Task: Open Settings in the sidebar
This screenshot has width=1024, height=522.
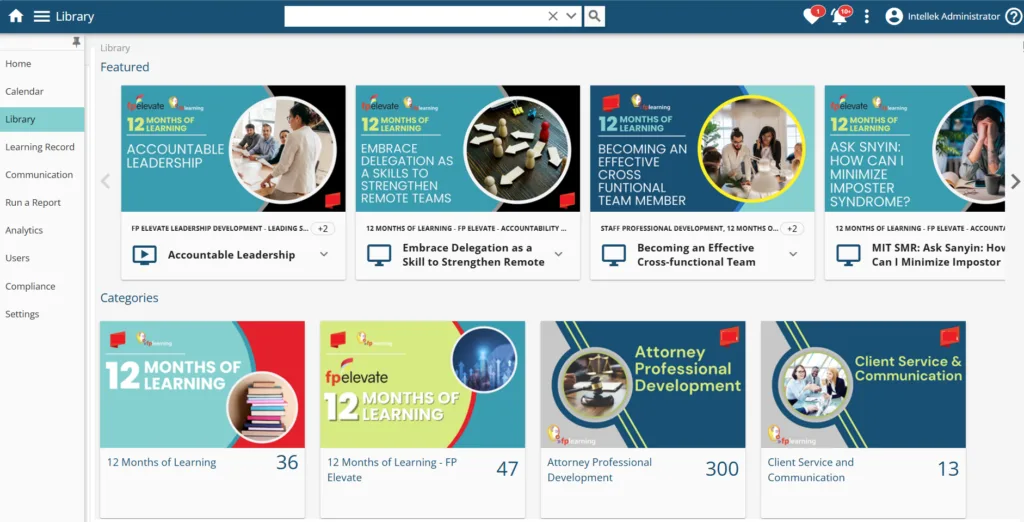Action: point(22,314)
